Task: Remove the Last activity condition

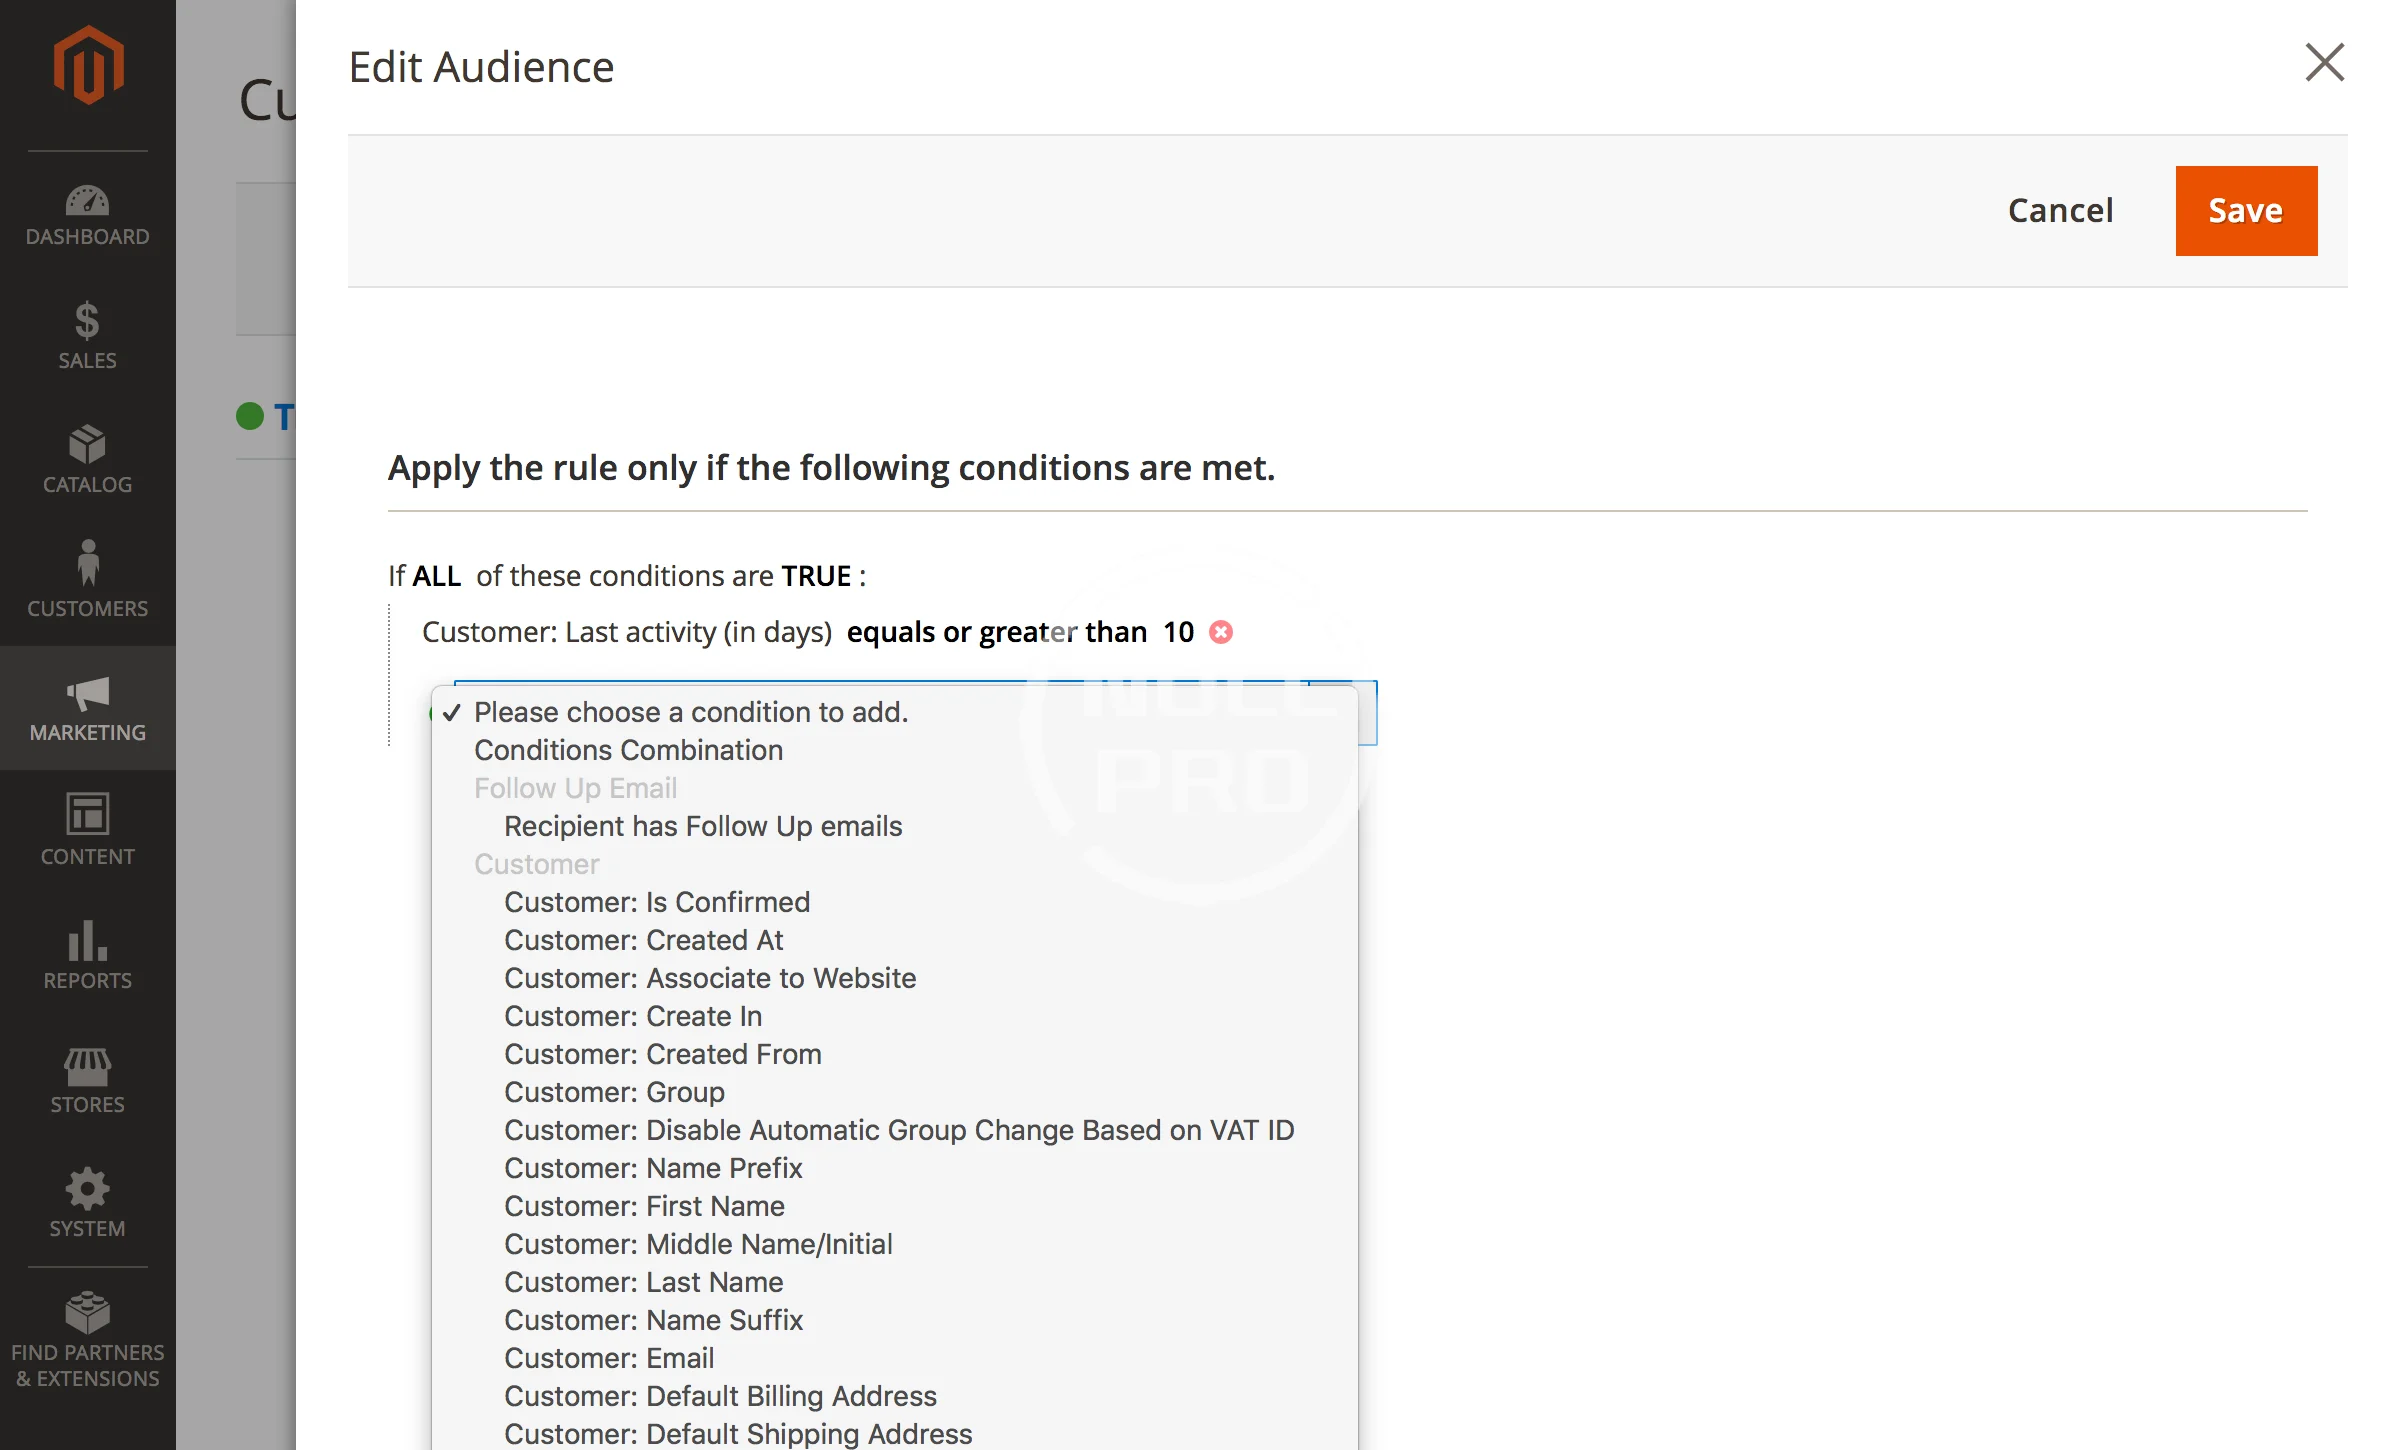Action: 1221,632
